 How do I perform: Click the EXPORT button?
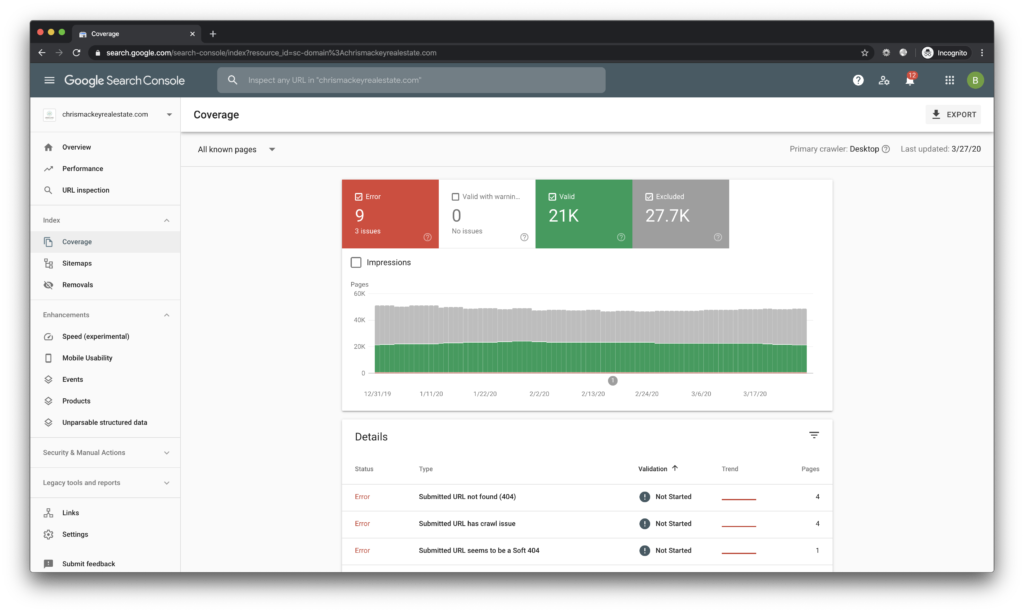click(953, 115)
